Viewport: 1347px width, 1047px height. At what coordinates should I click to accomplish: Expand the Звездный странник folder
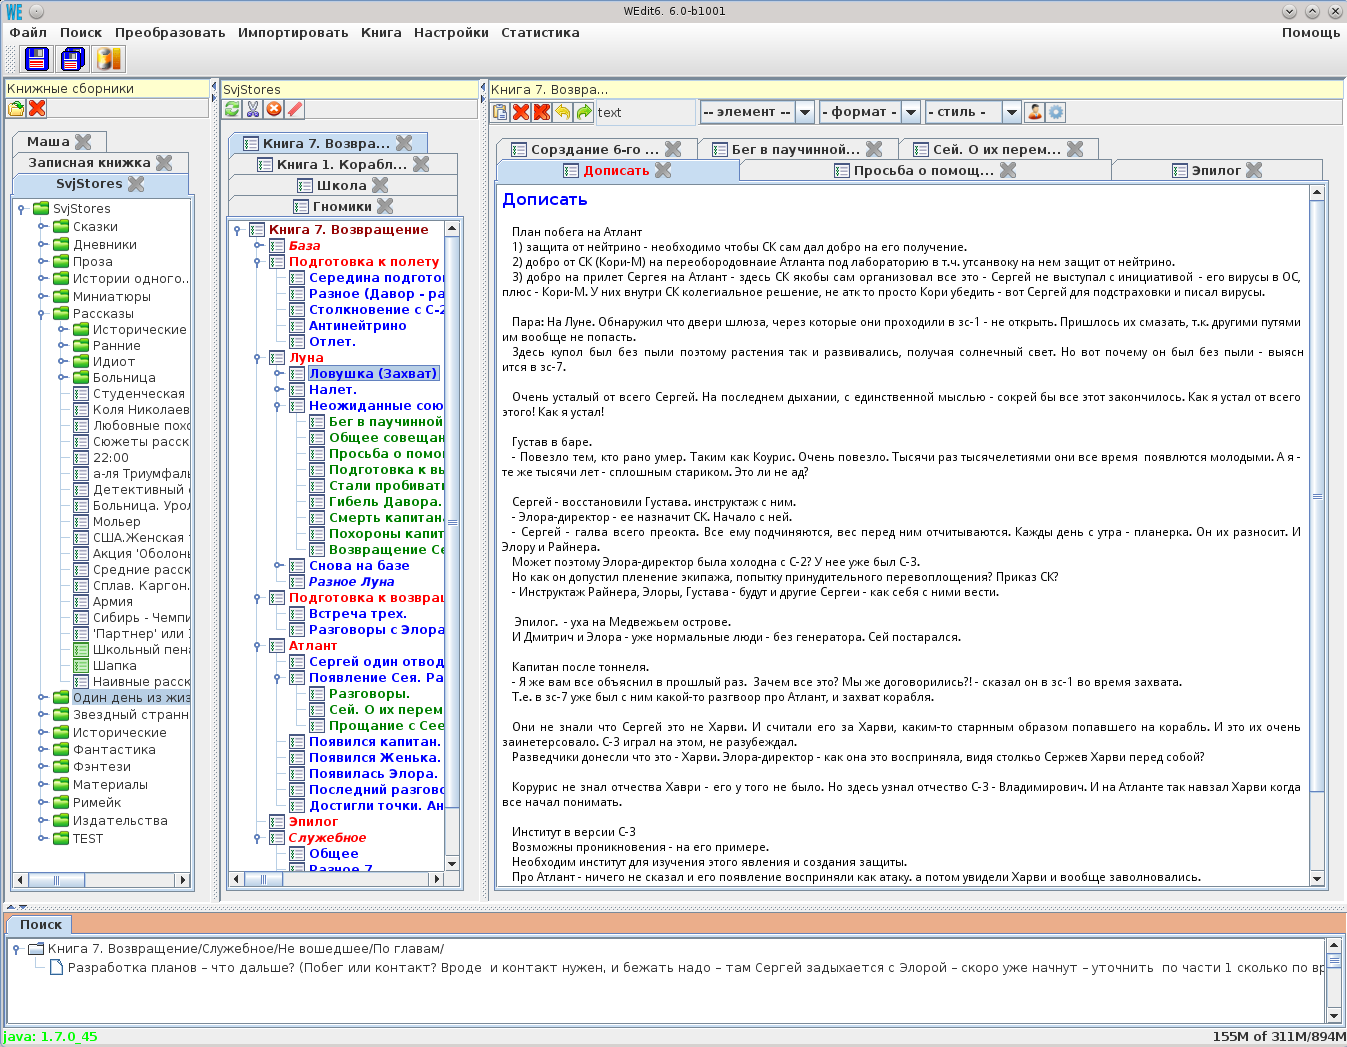(x=42, y=715)
